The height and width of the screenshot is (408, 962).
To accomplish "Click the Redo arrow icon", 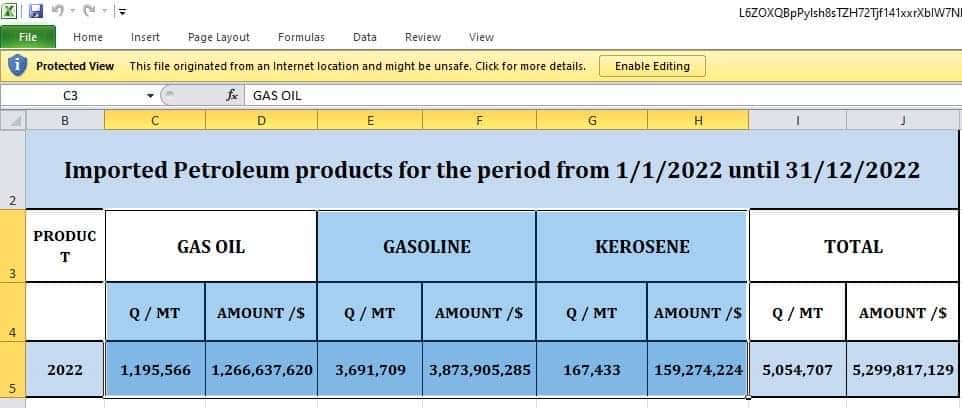I will click(88, 12).
